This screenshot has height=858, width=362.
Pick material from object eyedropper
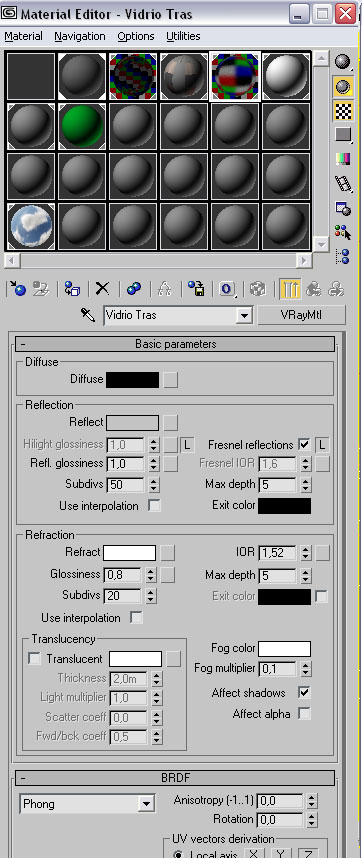[x=87, y=315]
